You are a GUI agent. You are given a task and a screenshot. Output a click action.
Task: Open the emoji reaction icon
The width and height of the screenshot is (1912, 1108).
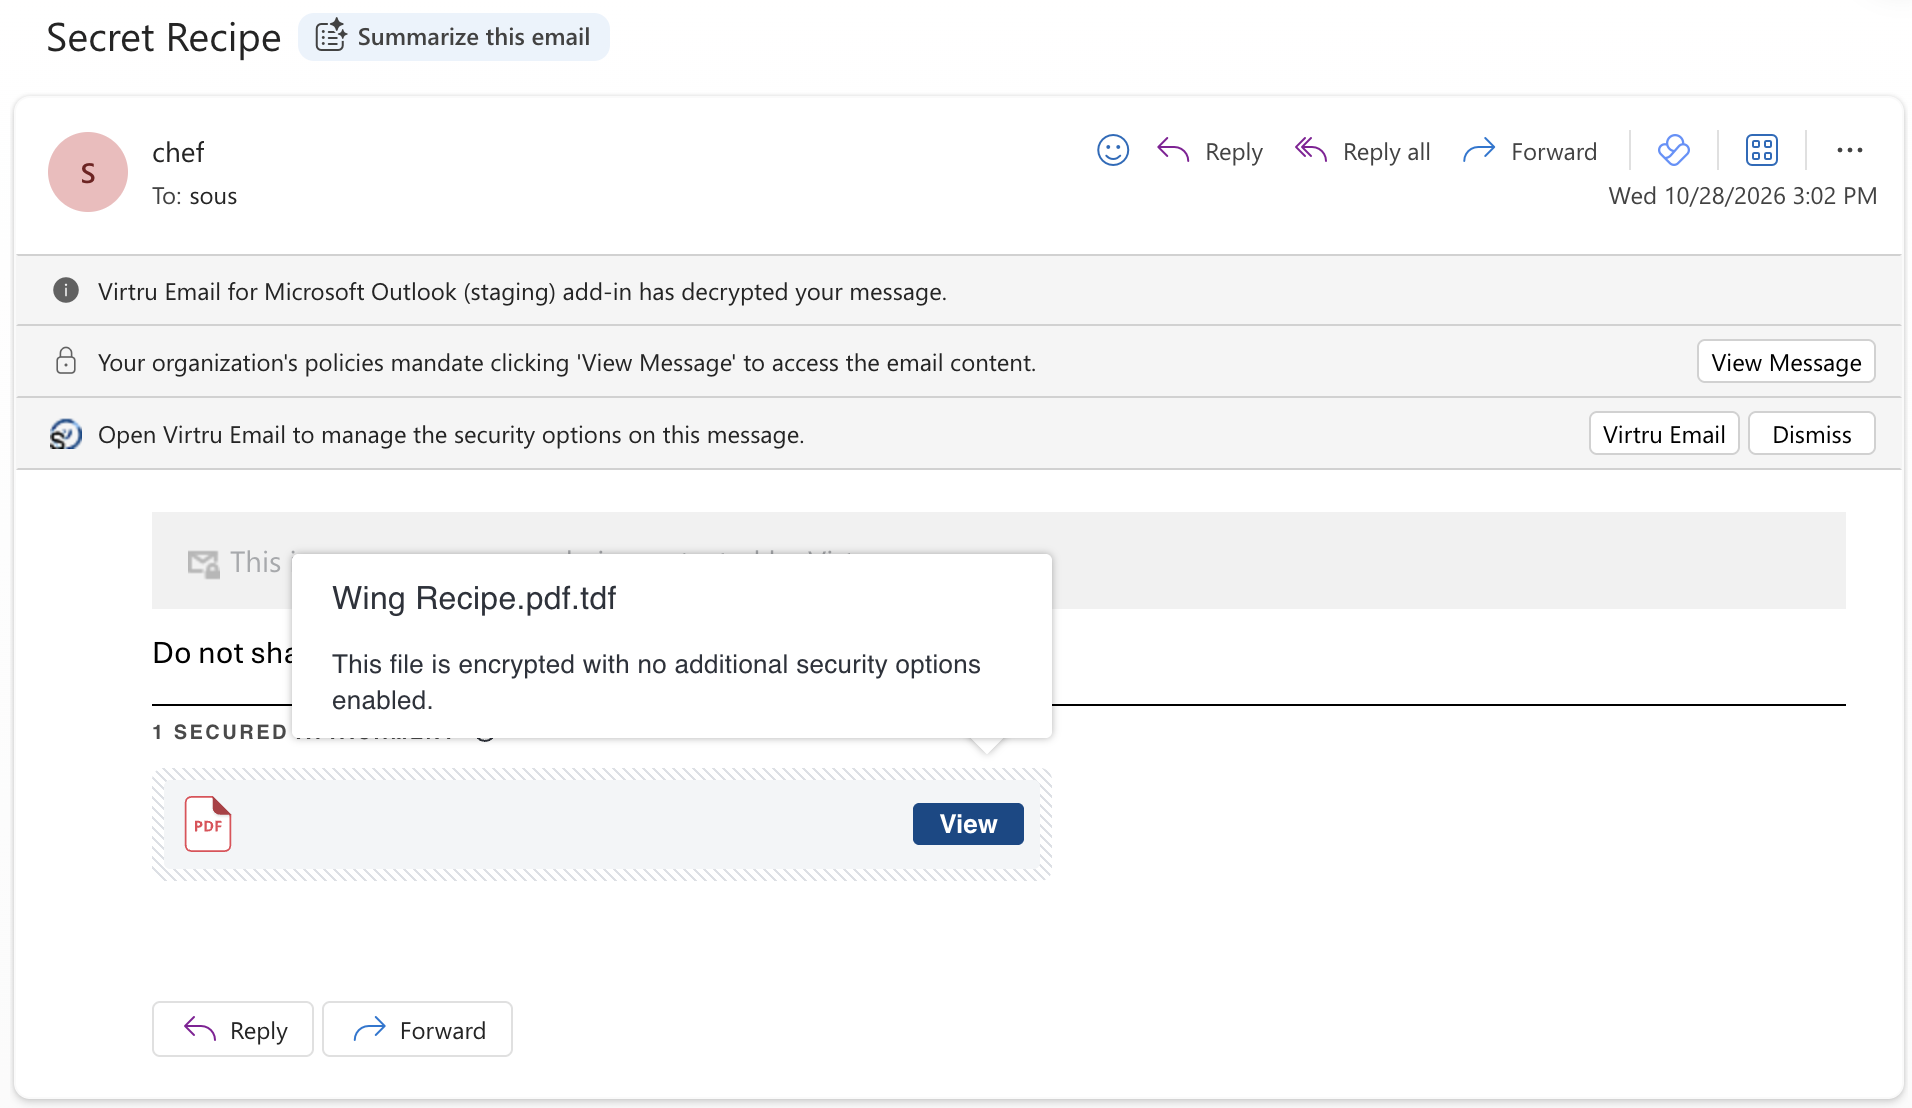point(1112,151)
